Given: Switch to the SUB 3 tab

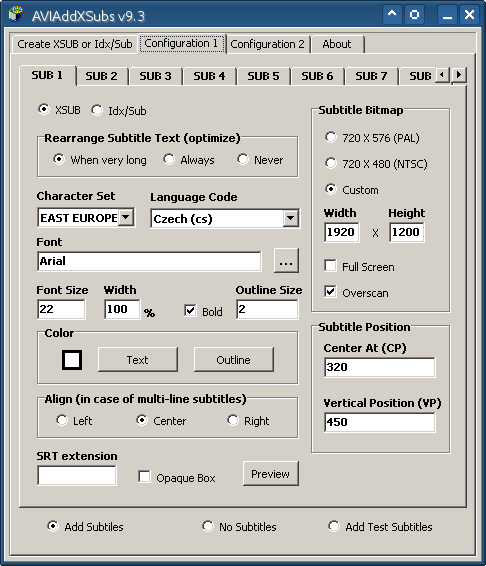Looking at the screenshot, I should pos(155,76).
